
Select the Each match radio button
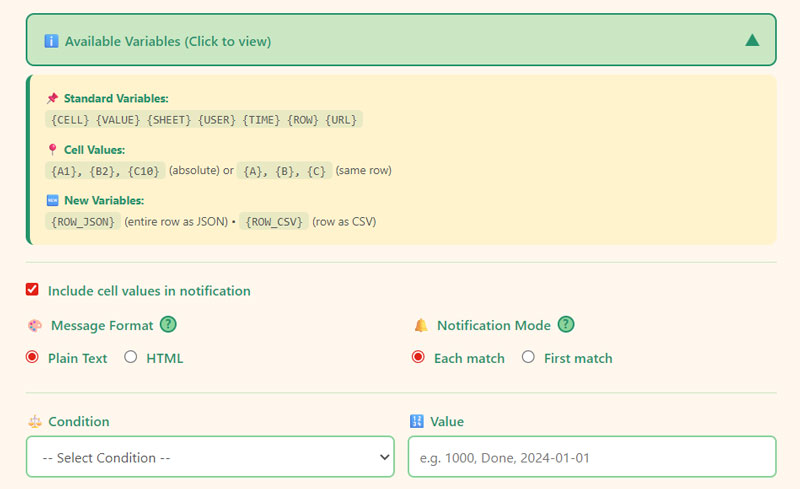[418, 357]
